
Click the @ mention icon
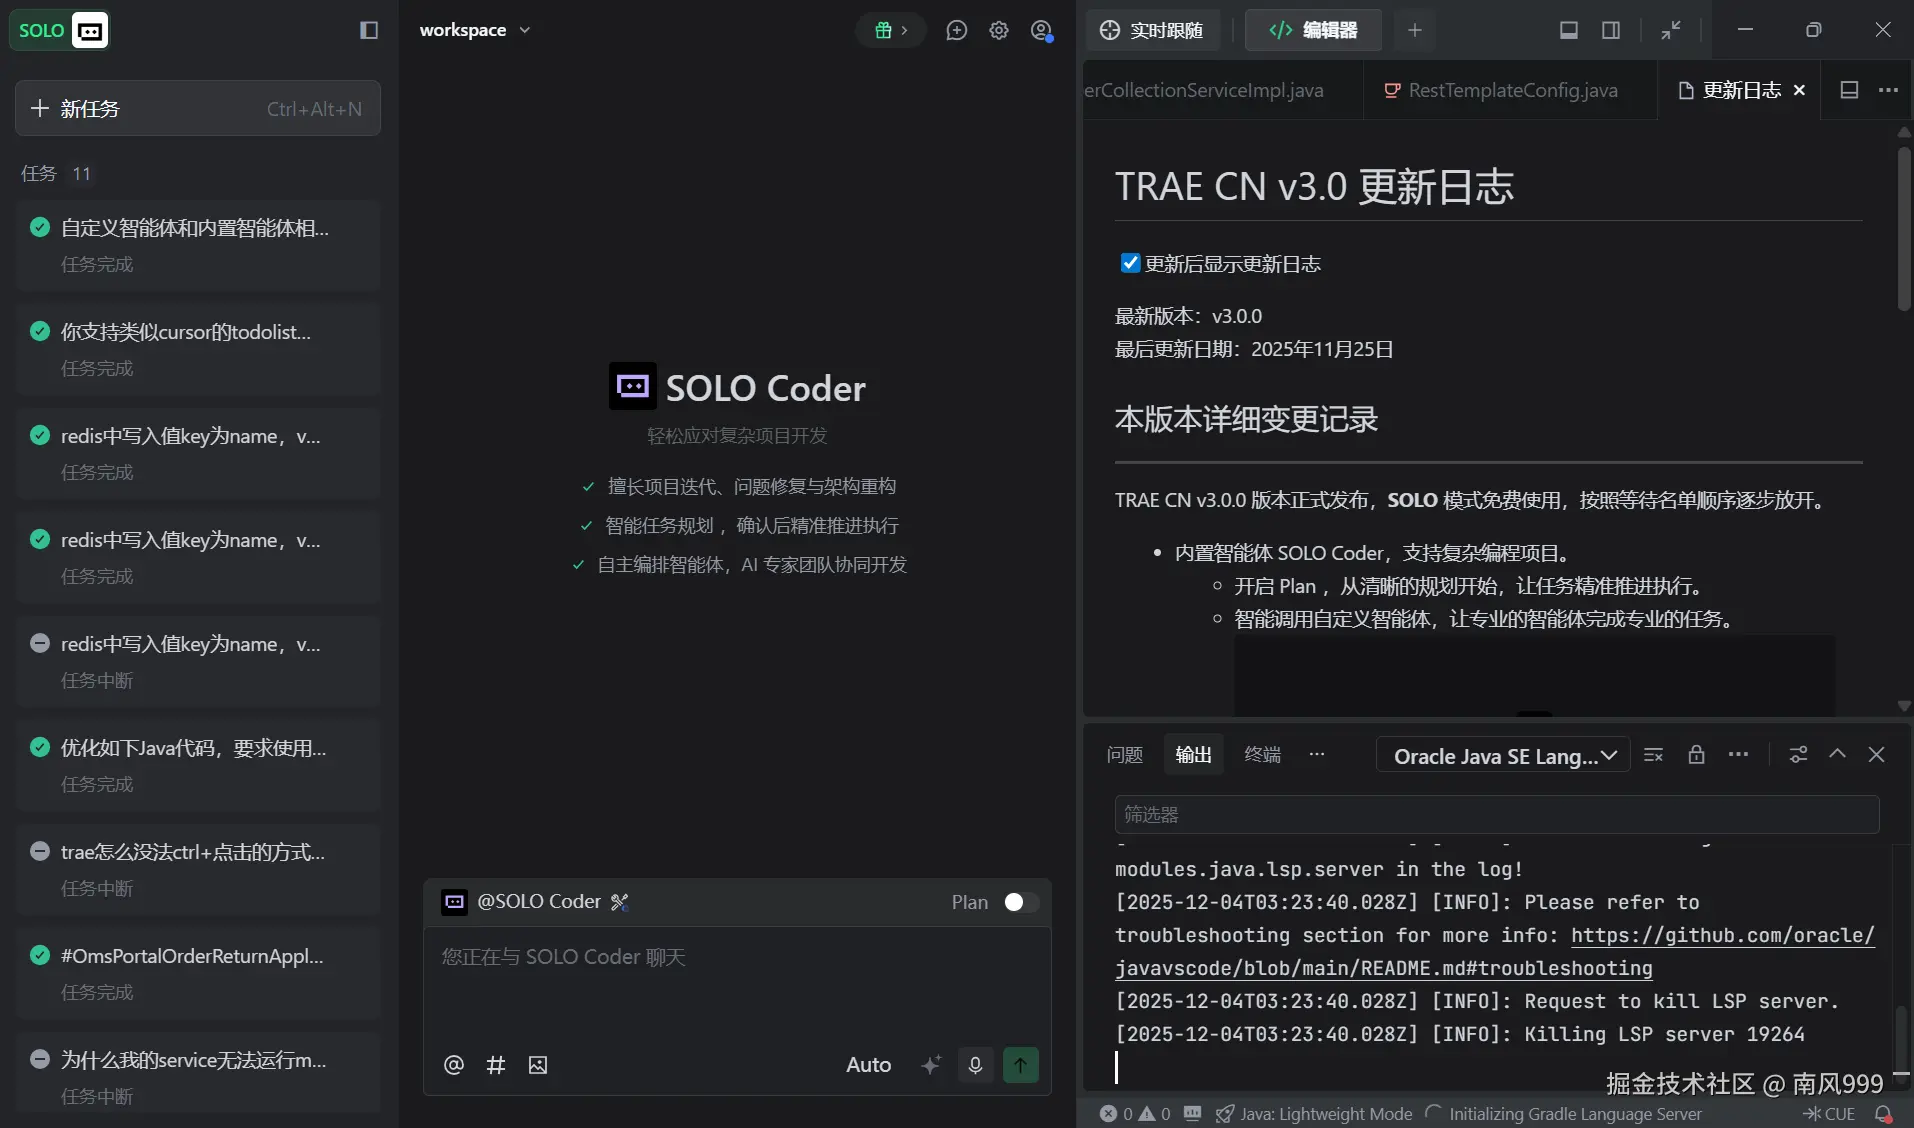click(x=454, y=1065)
